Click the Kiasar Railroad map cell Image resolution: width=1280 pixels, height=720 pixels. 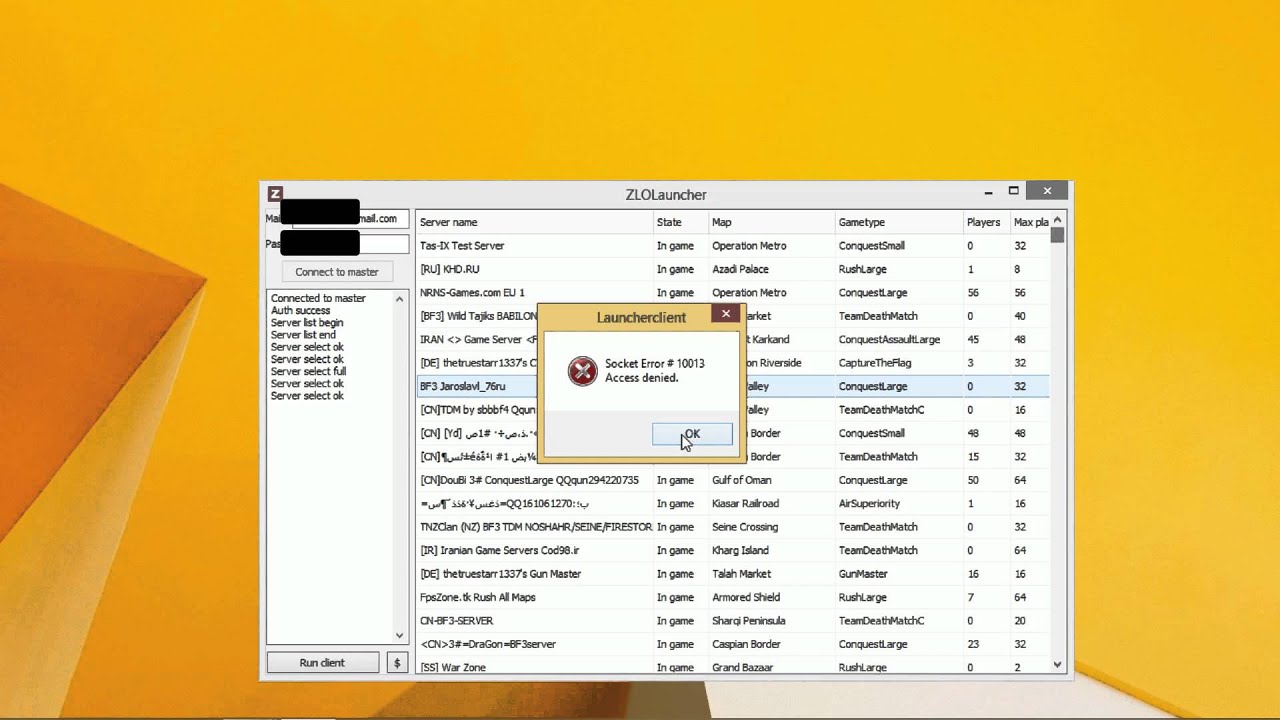coord(745,504)
